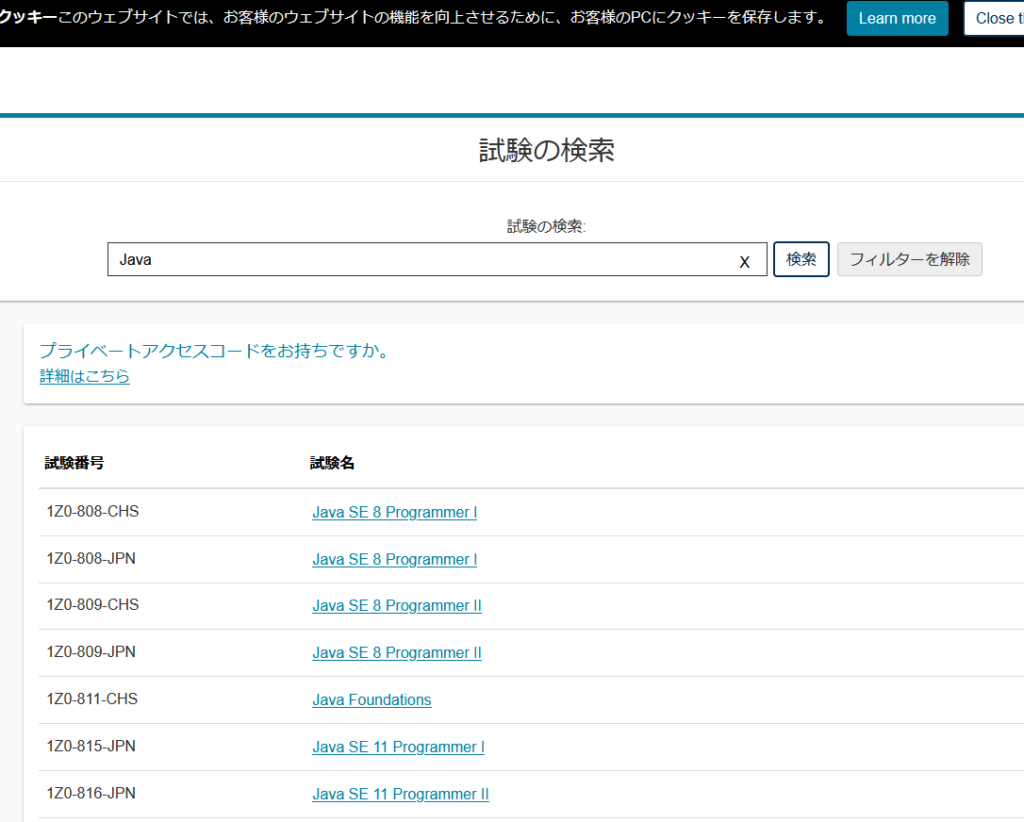
Task: Close the cookie notification banner
Action: tap(996, 18)
